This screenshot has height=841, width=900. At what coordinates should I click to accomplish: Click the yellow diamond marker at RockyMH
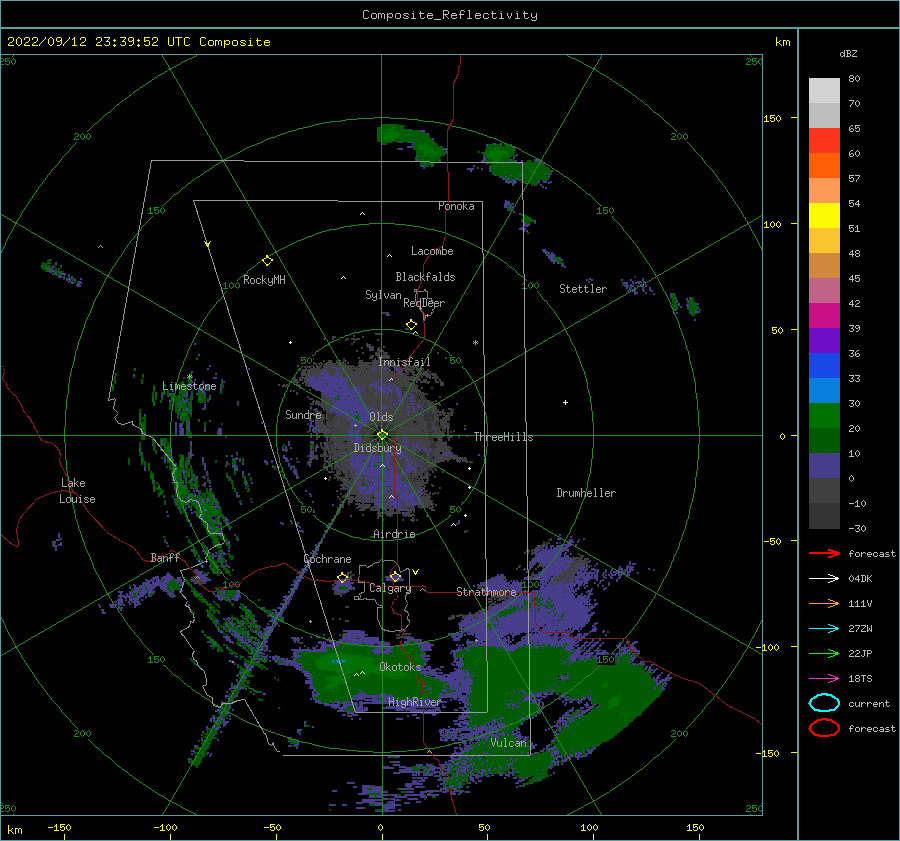pos(267,261)
